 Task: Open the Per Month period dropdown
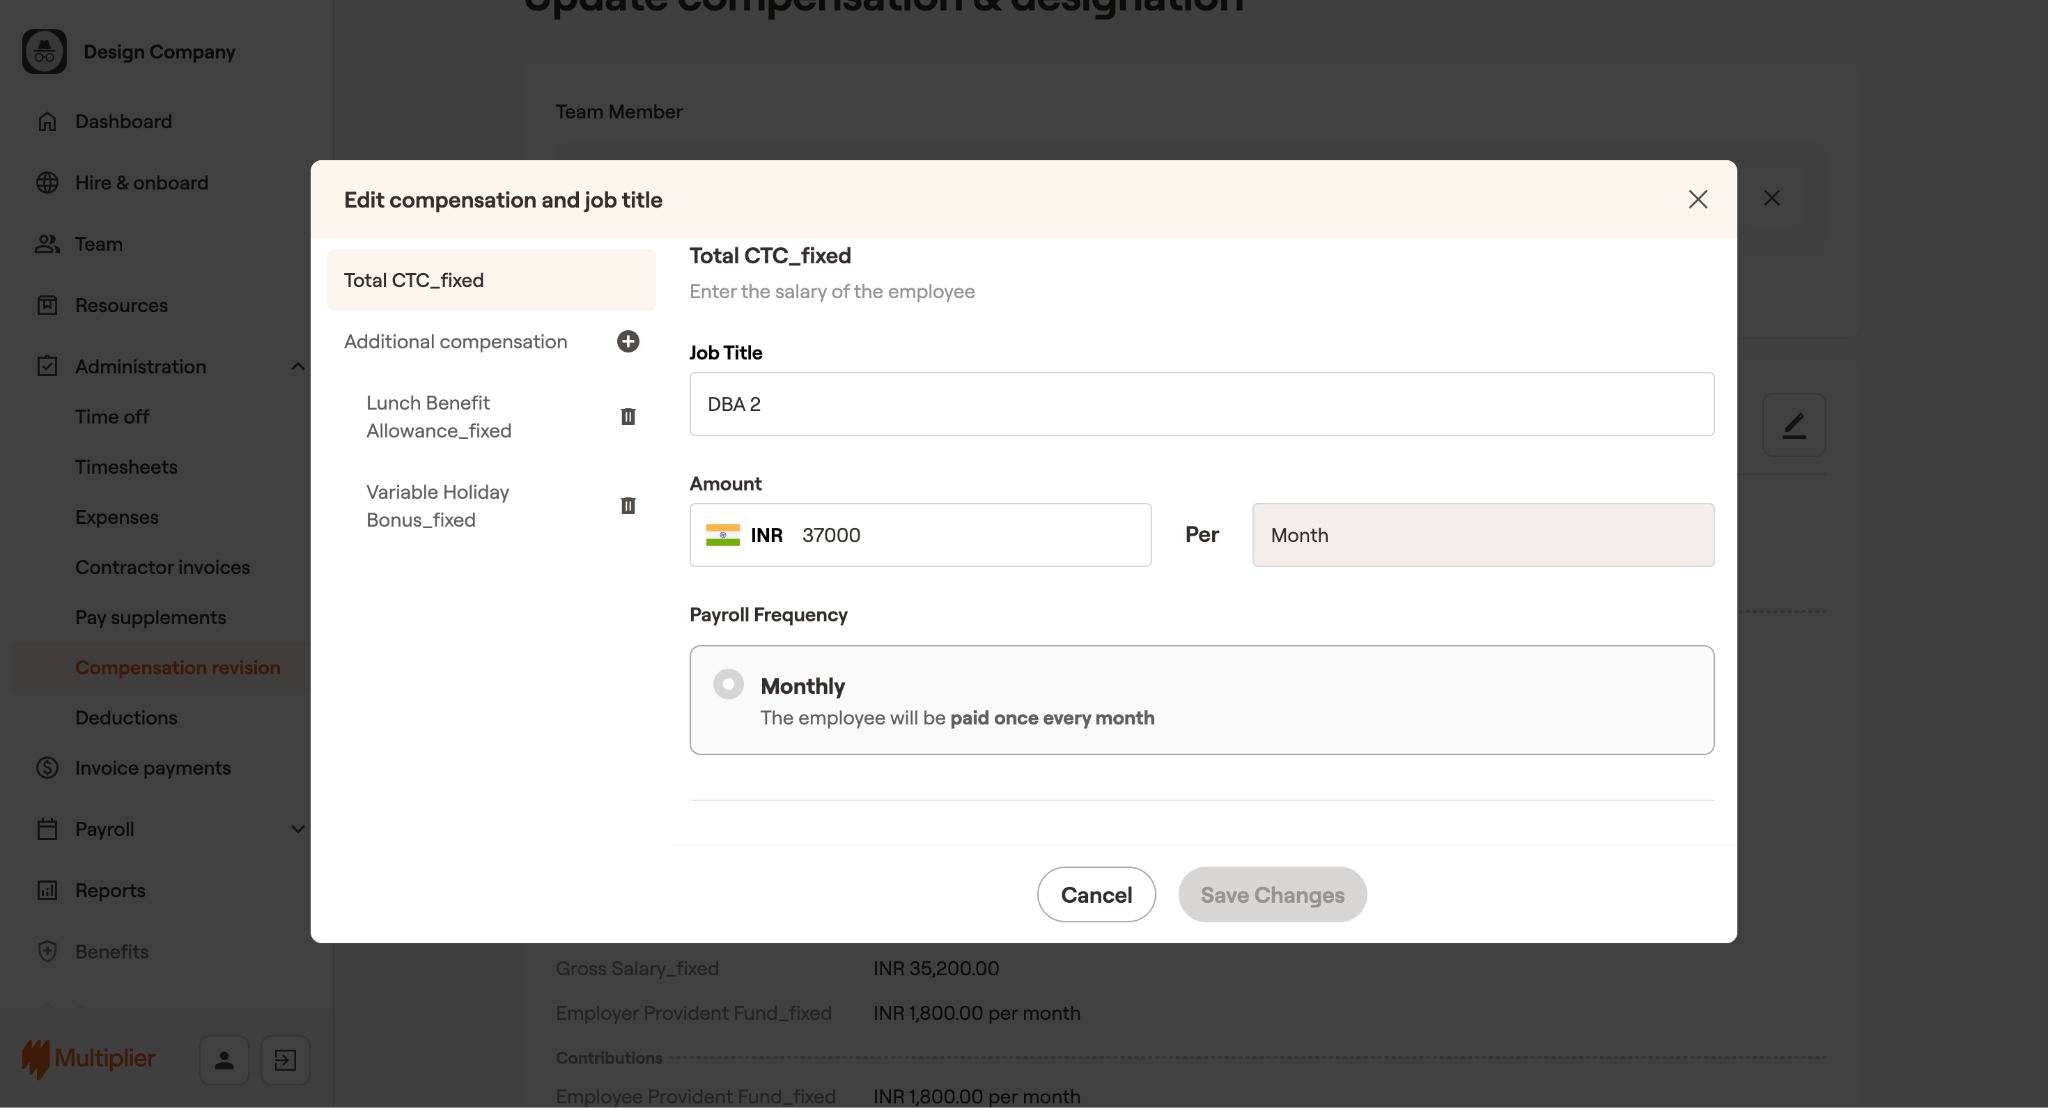[x=1482, y=535]
